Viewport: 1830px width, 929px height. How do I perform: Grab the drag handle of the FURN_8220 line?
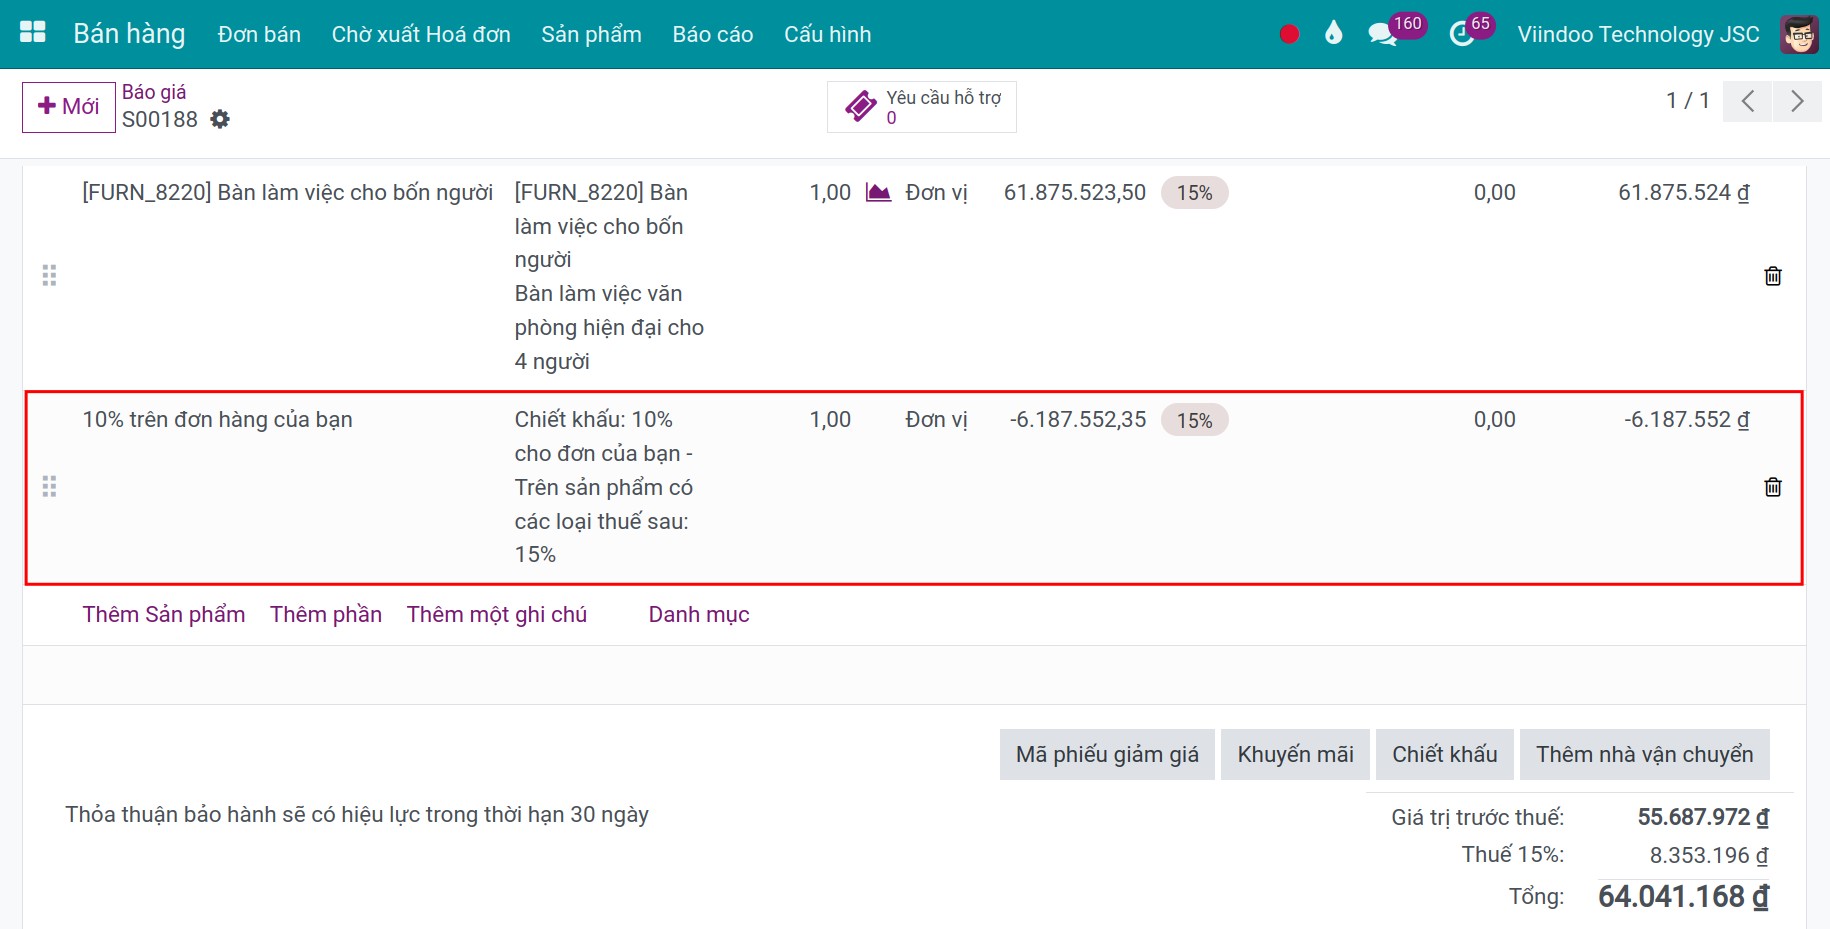tap(49, 275)
